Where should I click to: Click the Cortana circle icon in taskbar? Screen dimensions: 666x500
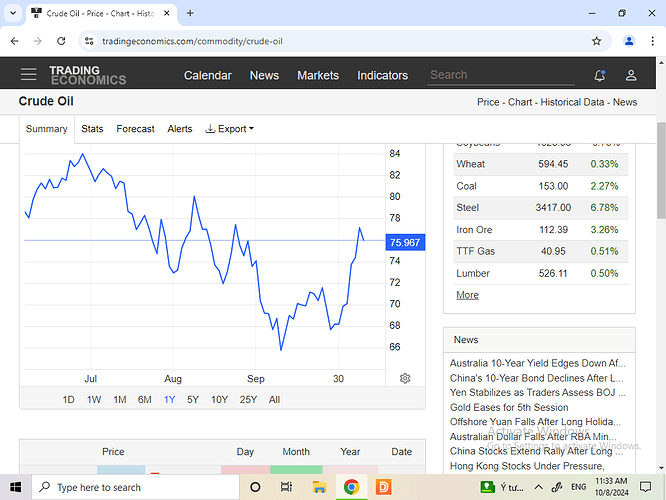(255, 487)
